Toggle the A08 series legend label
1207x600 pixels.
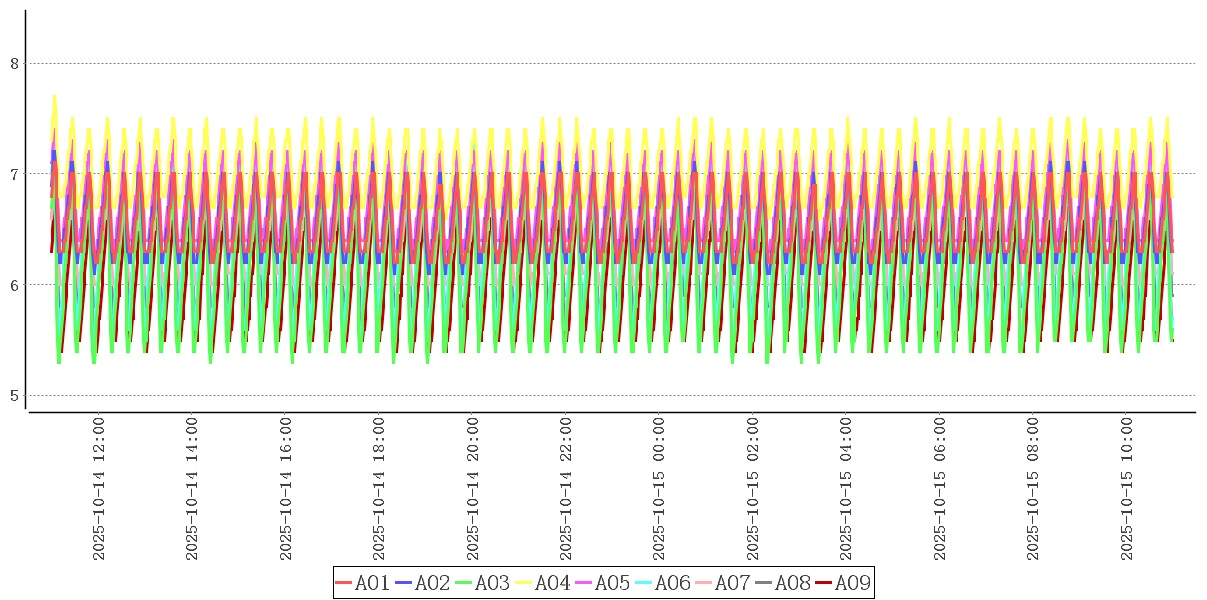[x=792, y=583]
